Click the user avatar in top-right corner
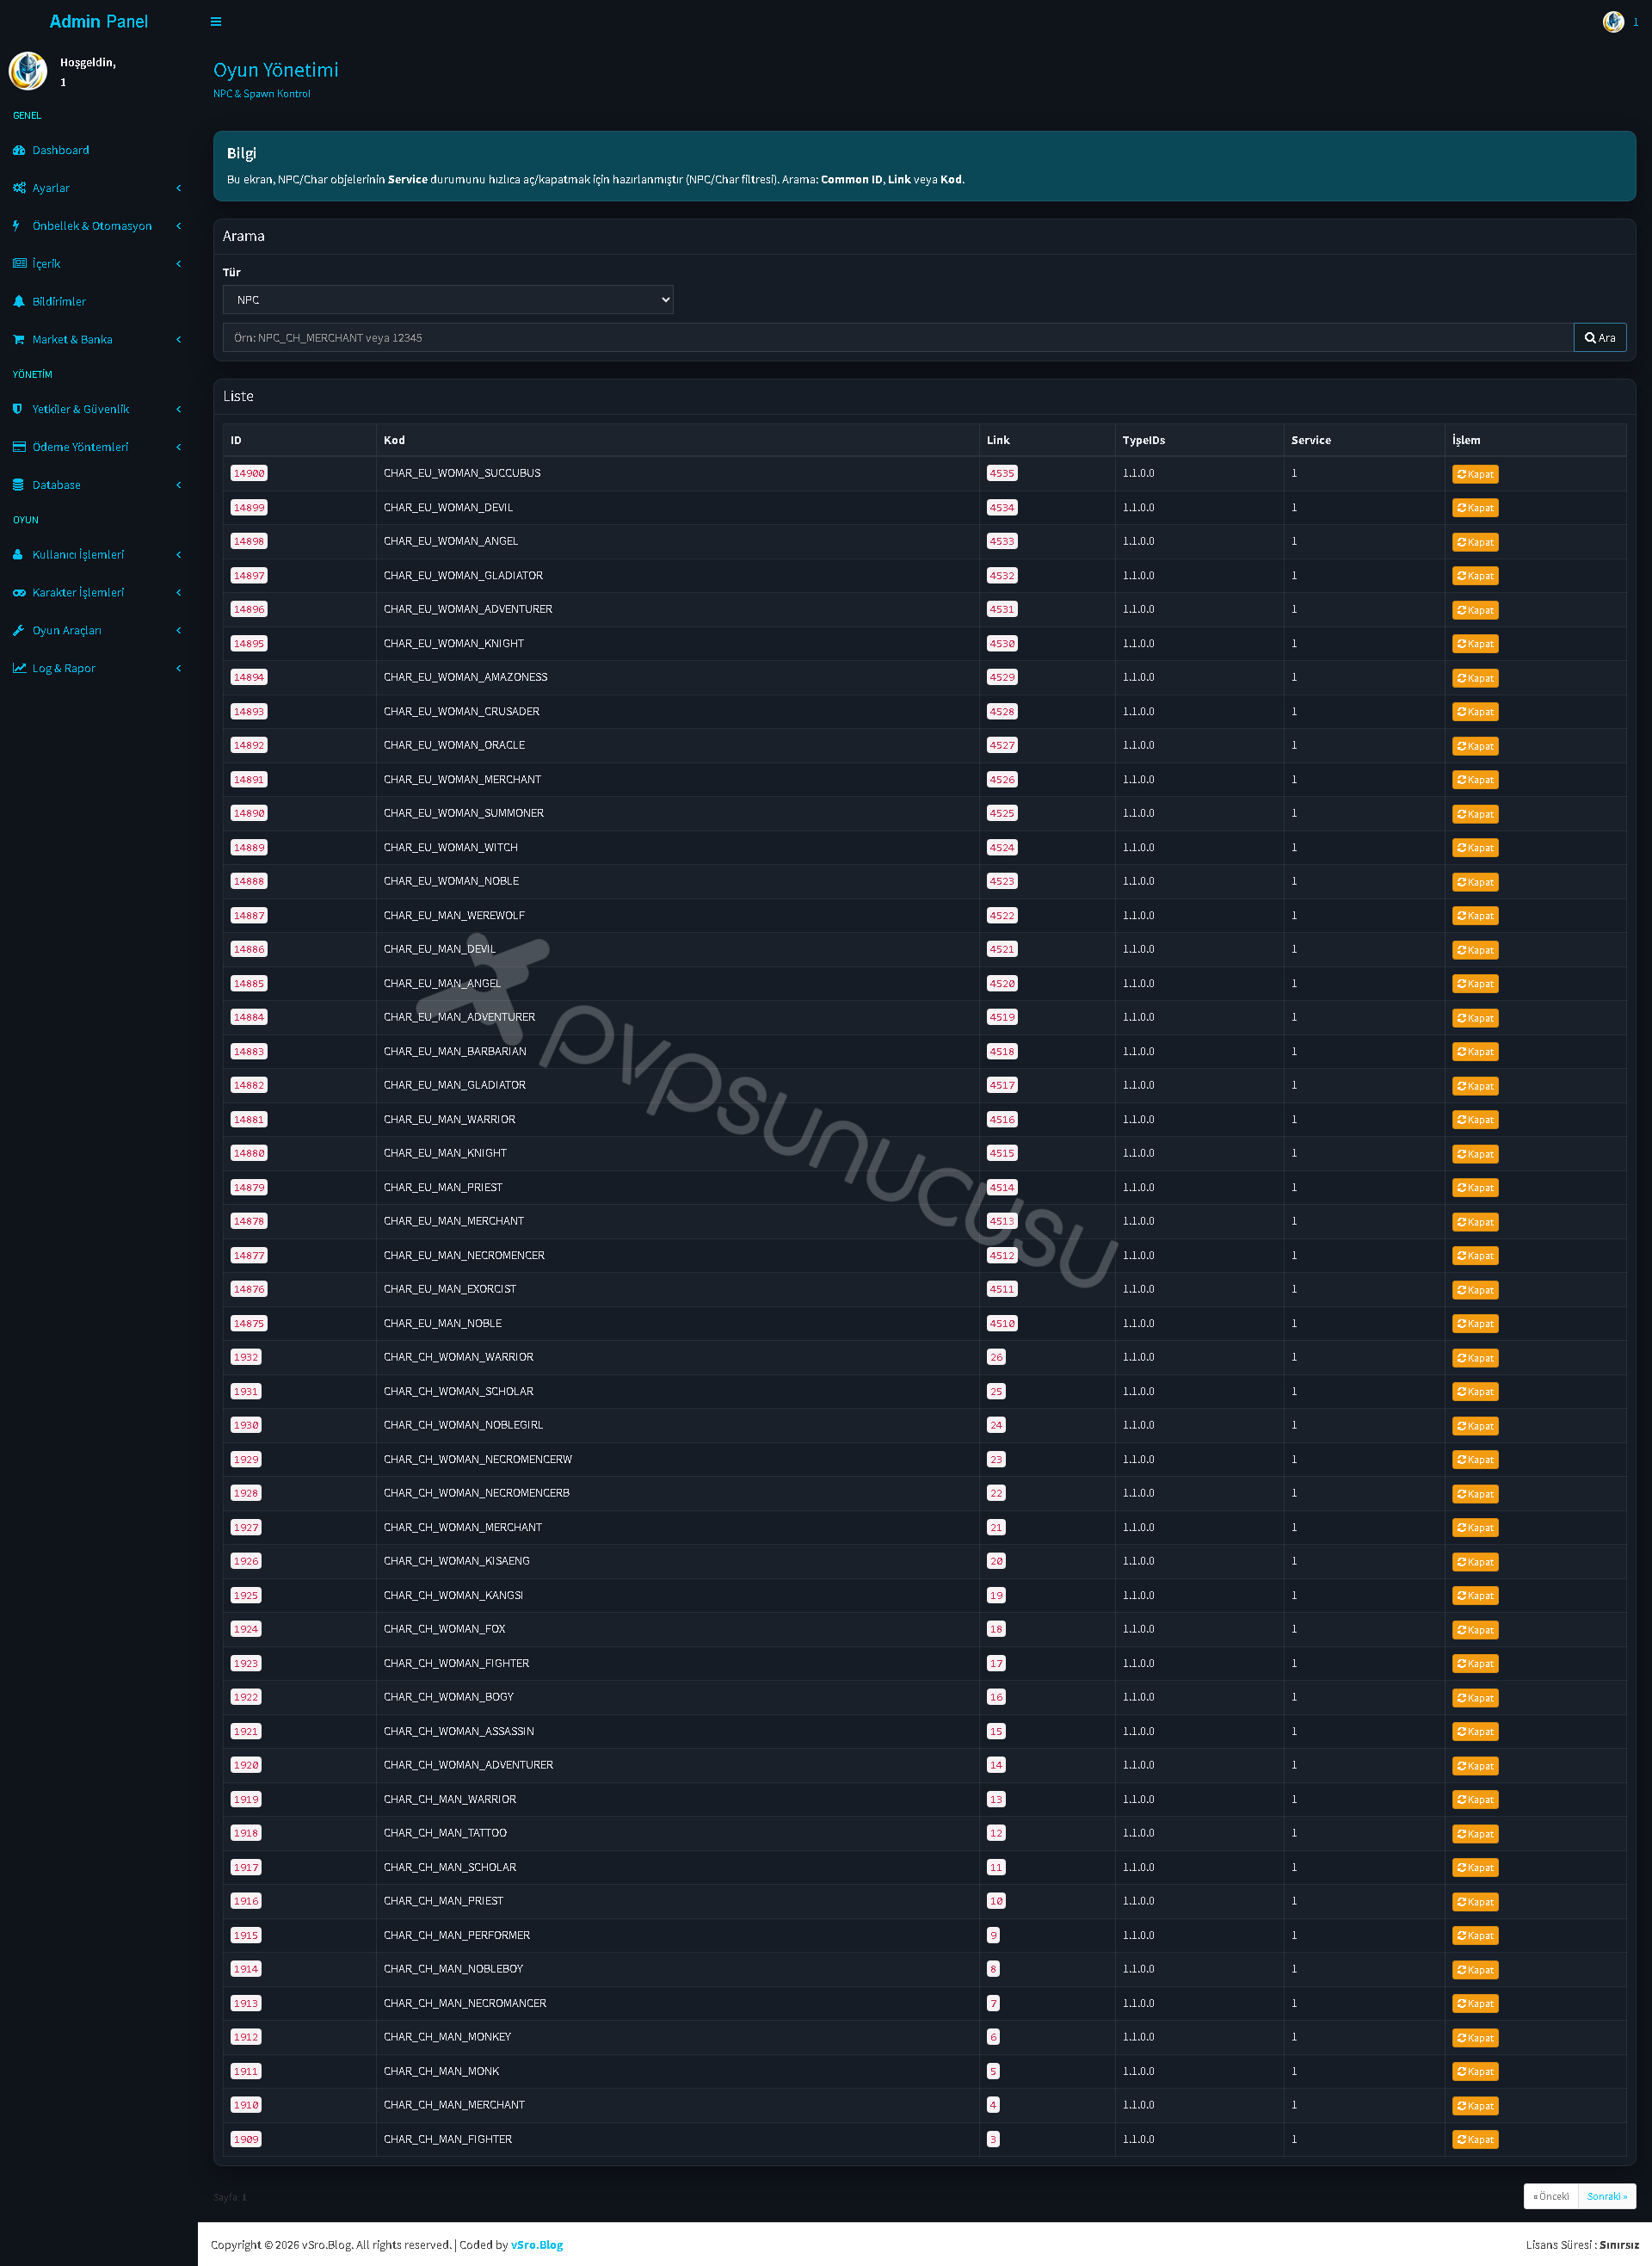The image size is (1652, 2266). [x=1612, y=22]
